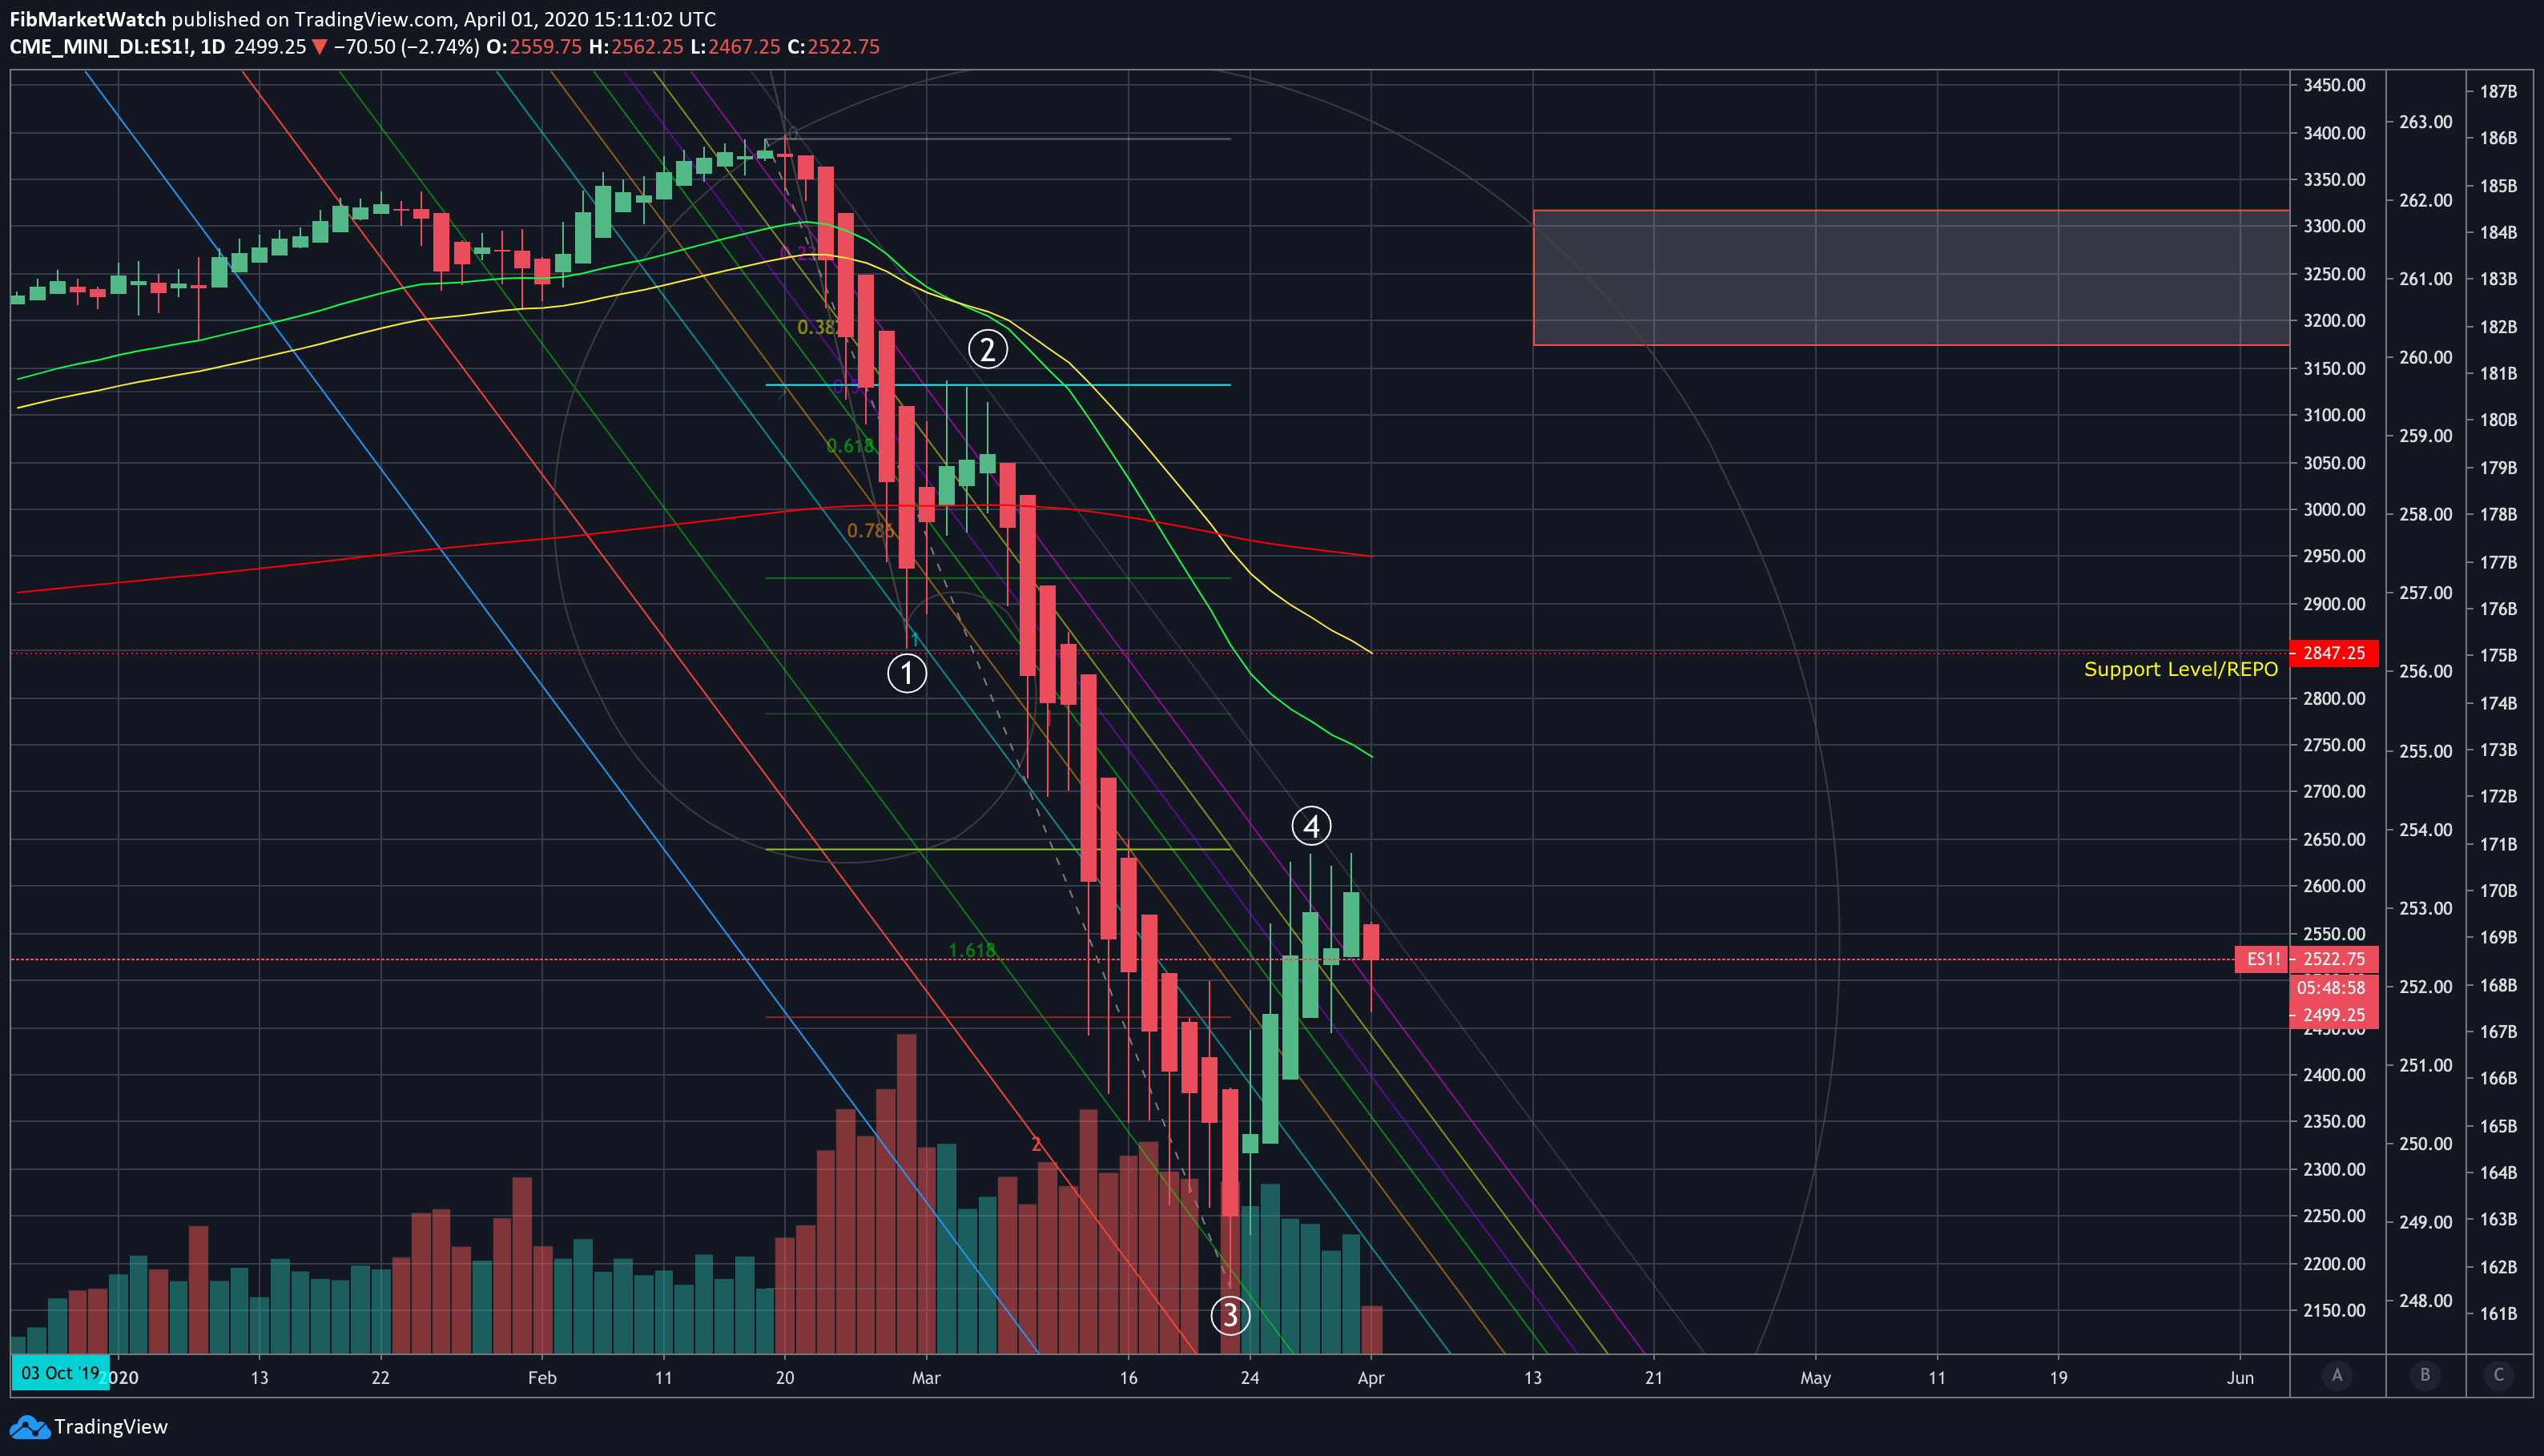Select the circled wave label 2
Image resolution: width=2544 pixels, height=1456 pixels.
987,349
